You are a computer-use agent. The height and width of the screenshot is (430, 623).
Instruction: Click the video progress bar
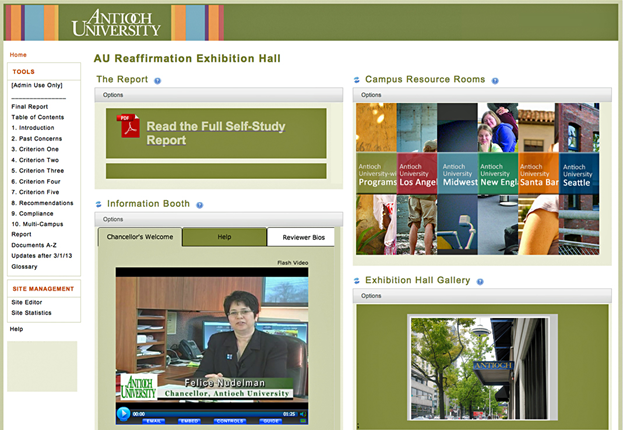(213, 414)
